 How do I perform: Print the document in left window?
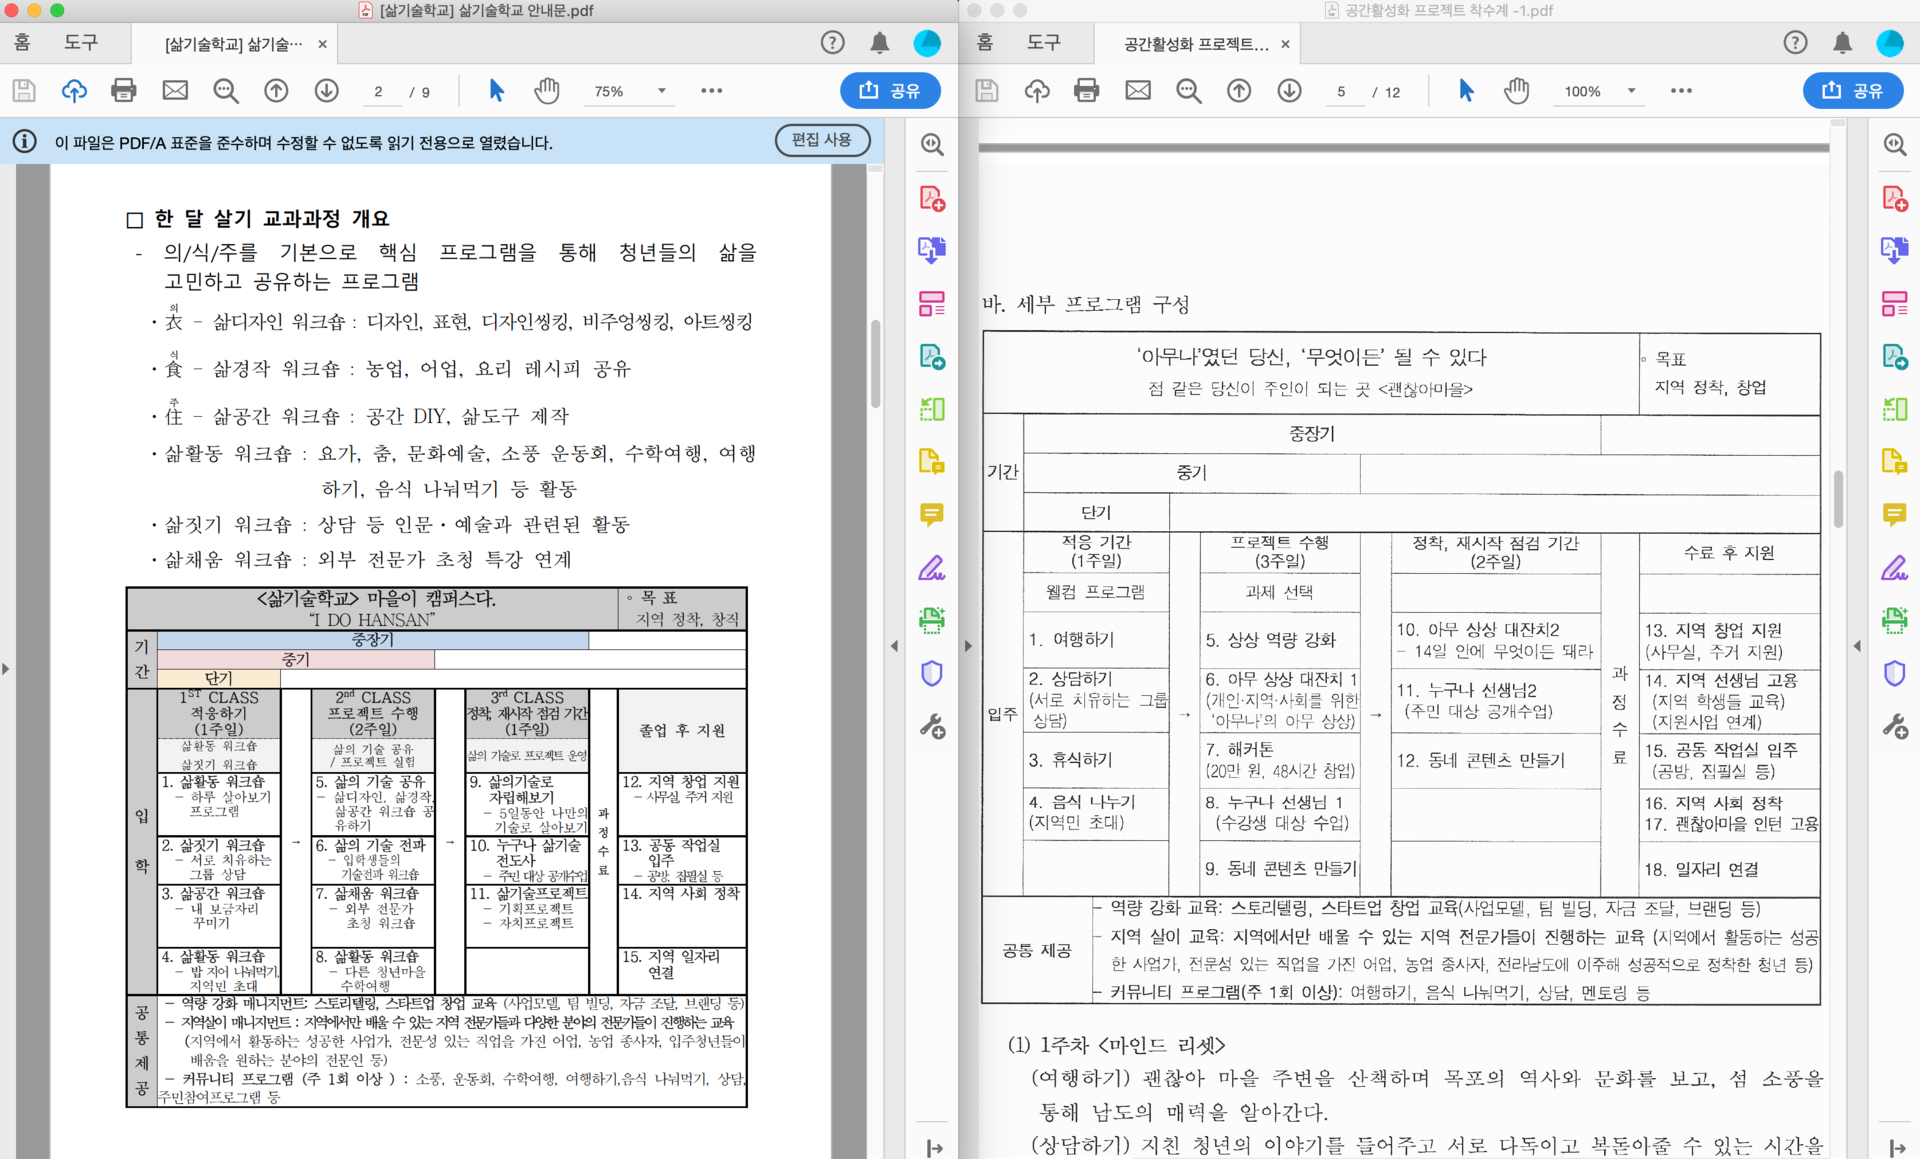pyautogui.click(x=124, y=91)
